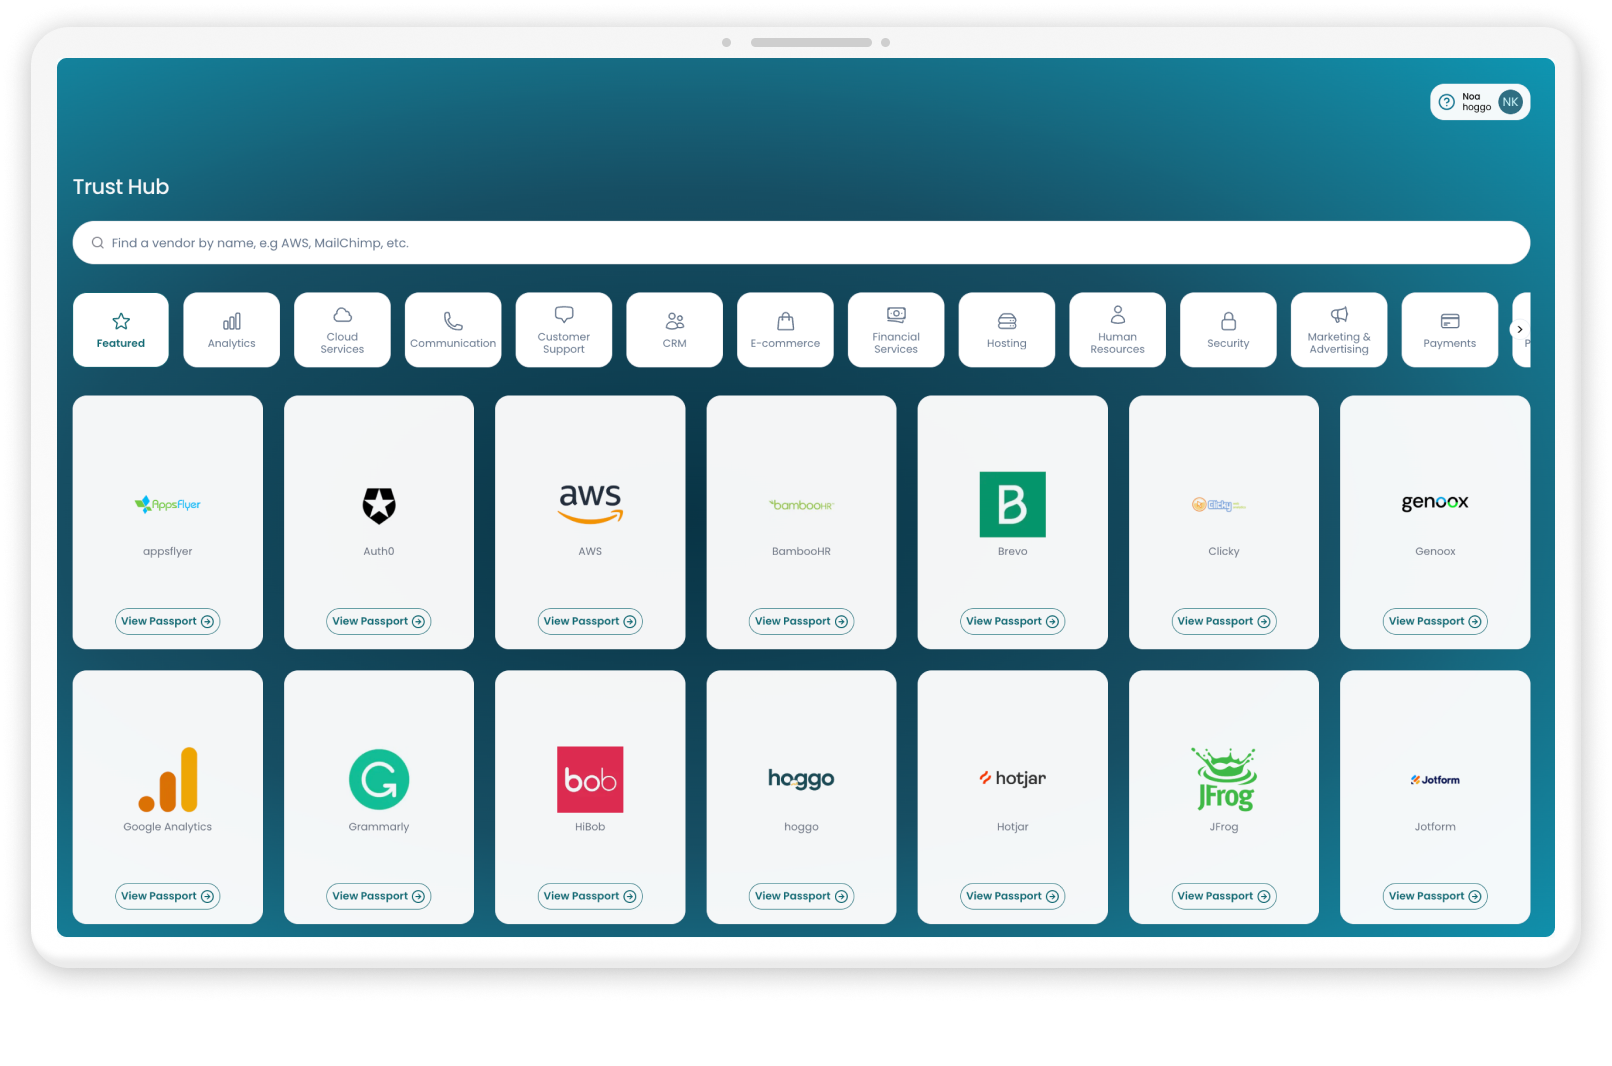Image resolution: width=1612 pixels, height=1066 pixels.
Task: Click the JFrog logo
Action: pyautogui.click(x=1224, y=779)
